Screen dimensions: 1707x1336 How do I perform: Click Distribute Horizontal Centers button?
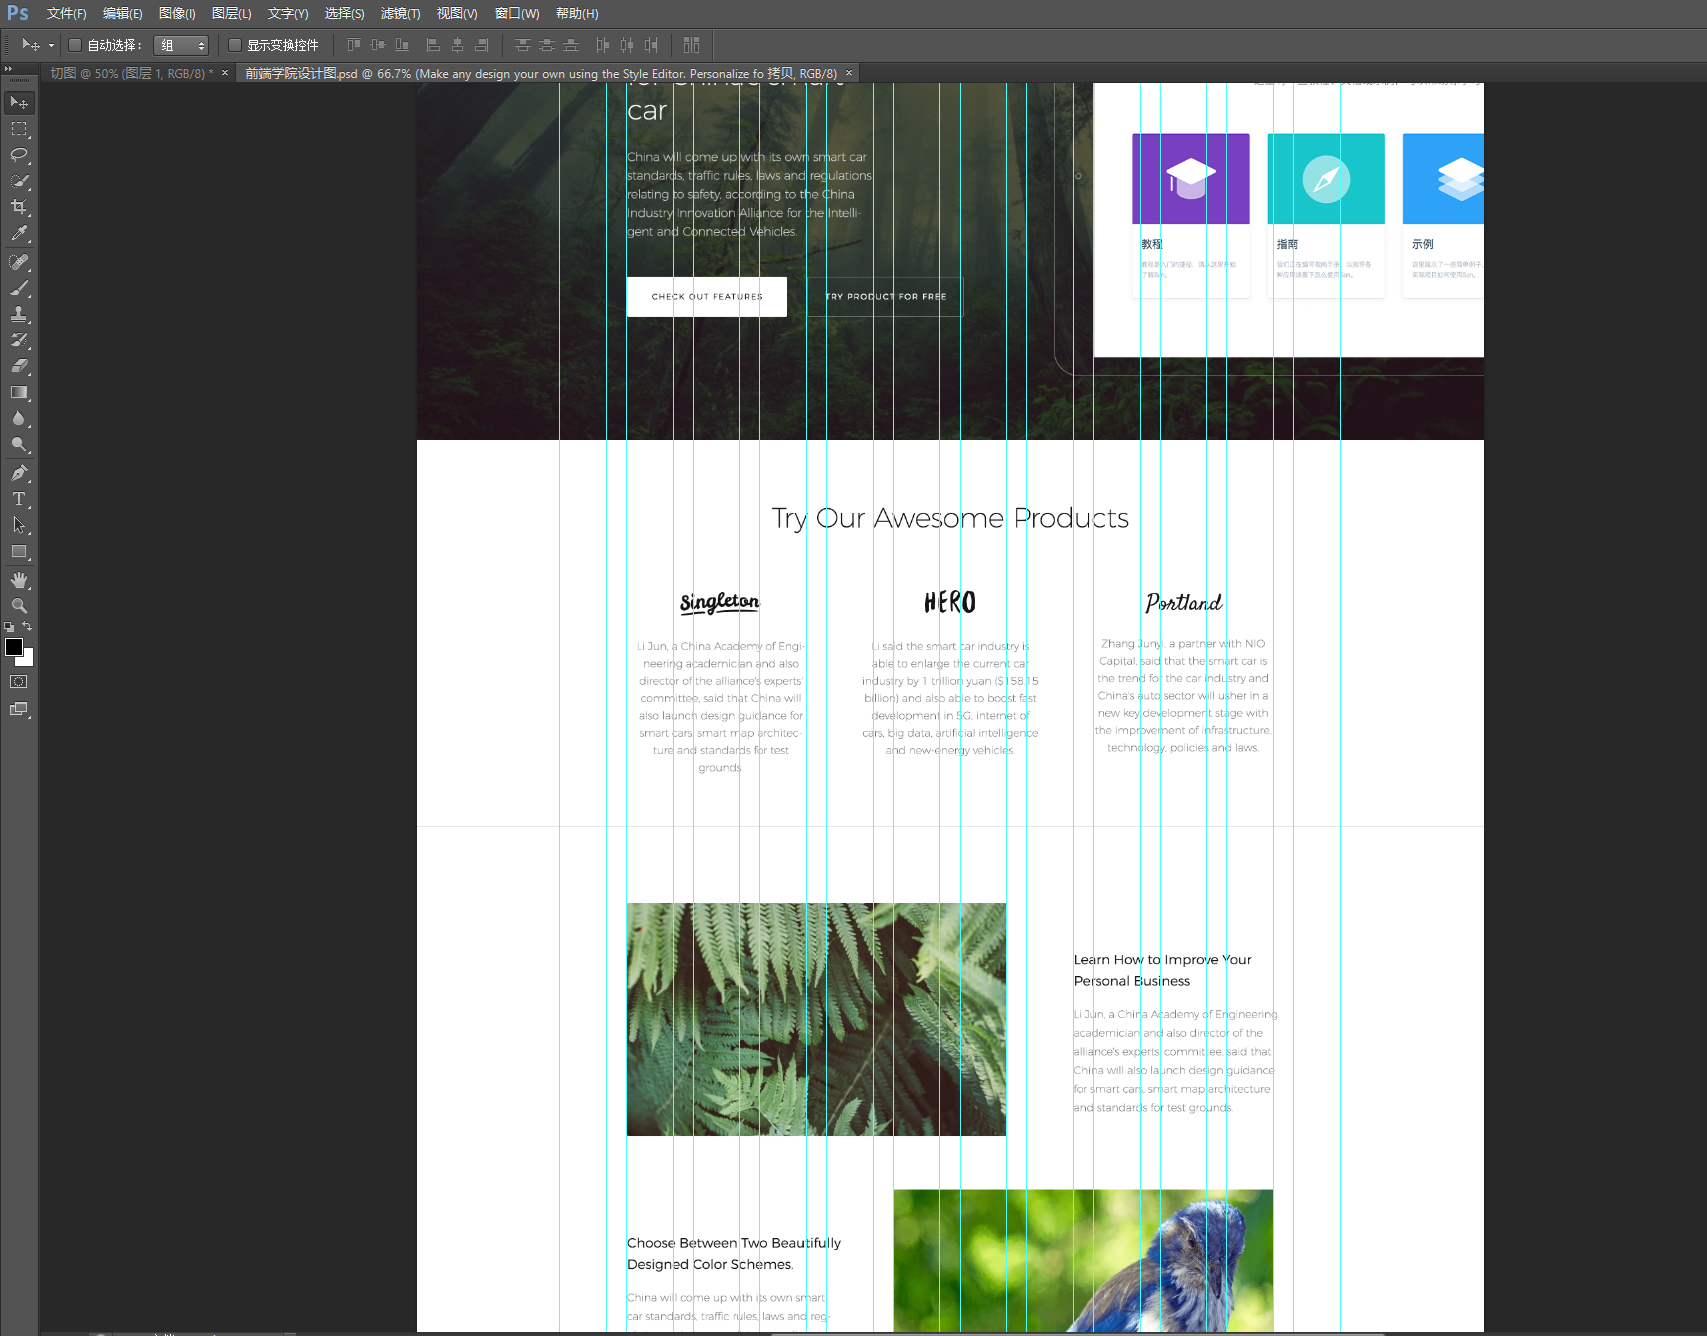(x=627, y=45)
